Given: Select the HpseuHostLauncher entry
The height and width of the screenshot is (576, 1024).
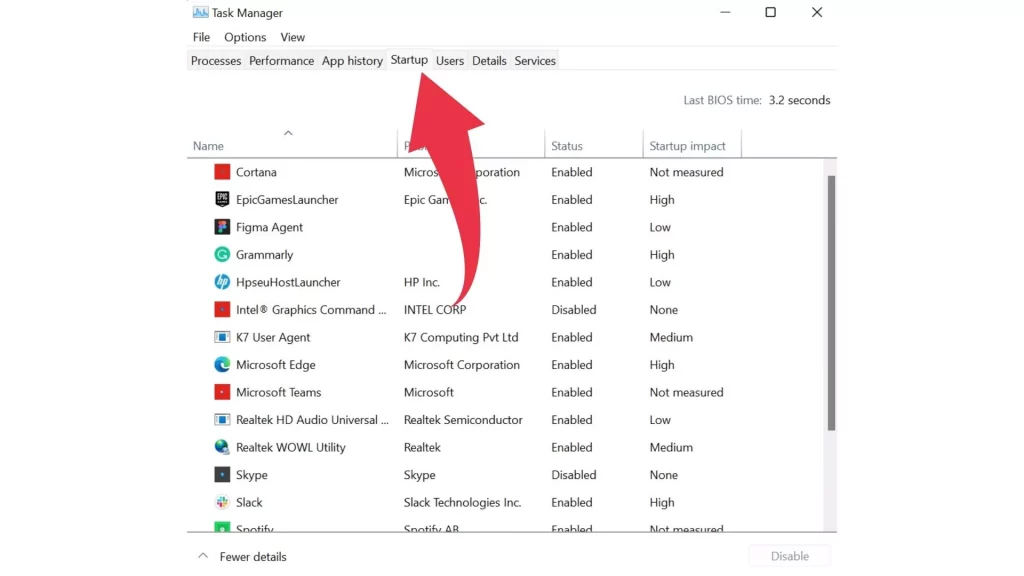Looking at the screenshot, I should pyautogui.click(x=288, y=282).
